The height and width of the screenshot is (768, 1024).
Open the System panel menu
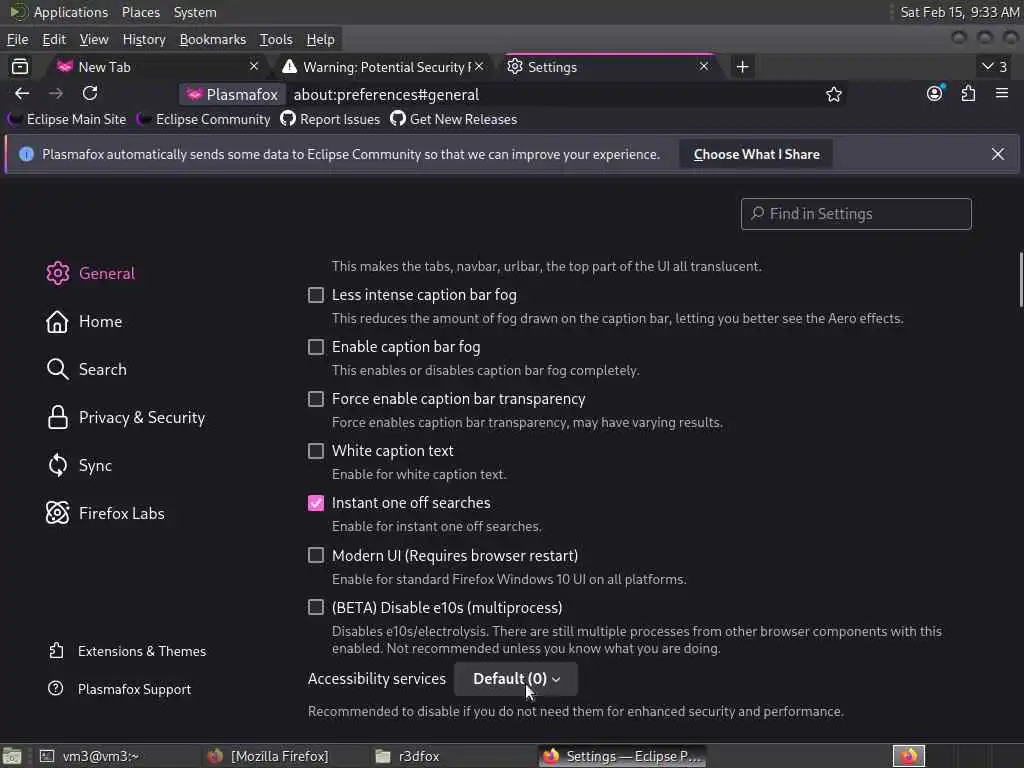click(195, 12)
